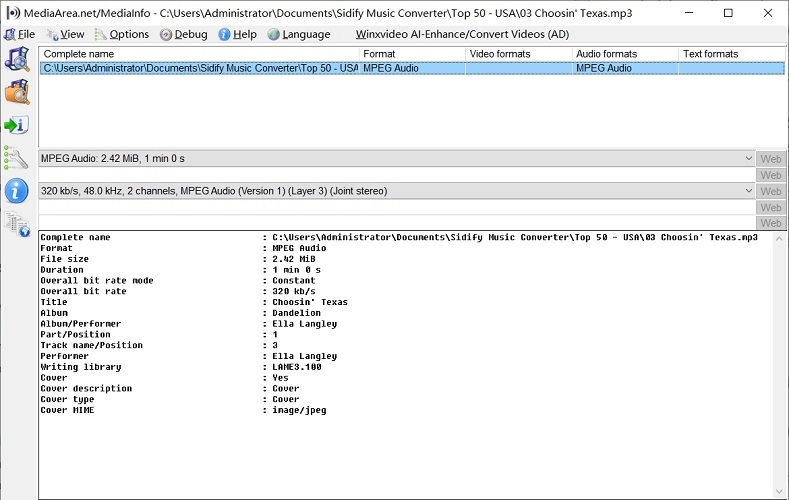This screenshot has width=789, height=500.
Task: Click the '1 min 0 s' duration value
Action: (x=296, y=270)
